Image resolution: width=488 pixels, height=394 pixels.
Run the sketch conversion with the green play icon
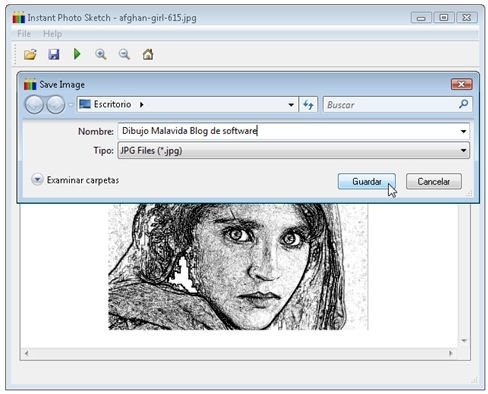click(x=77, y=54)
